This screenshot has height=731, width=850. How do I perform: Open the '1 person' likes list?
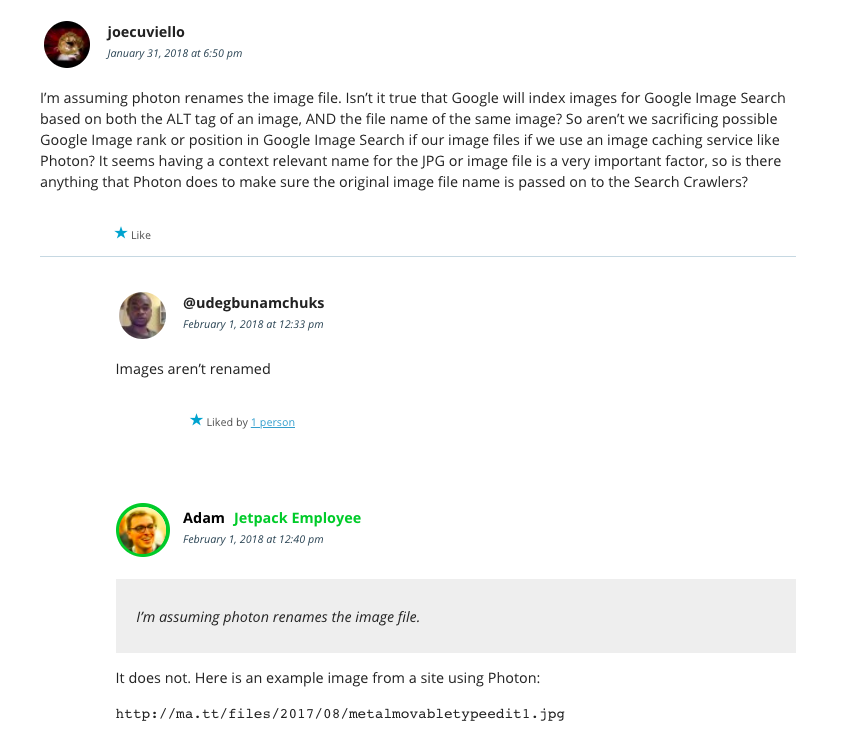[272, 422]
